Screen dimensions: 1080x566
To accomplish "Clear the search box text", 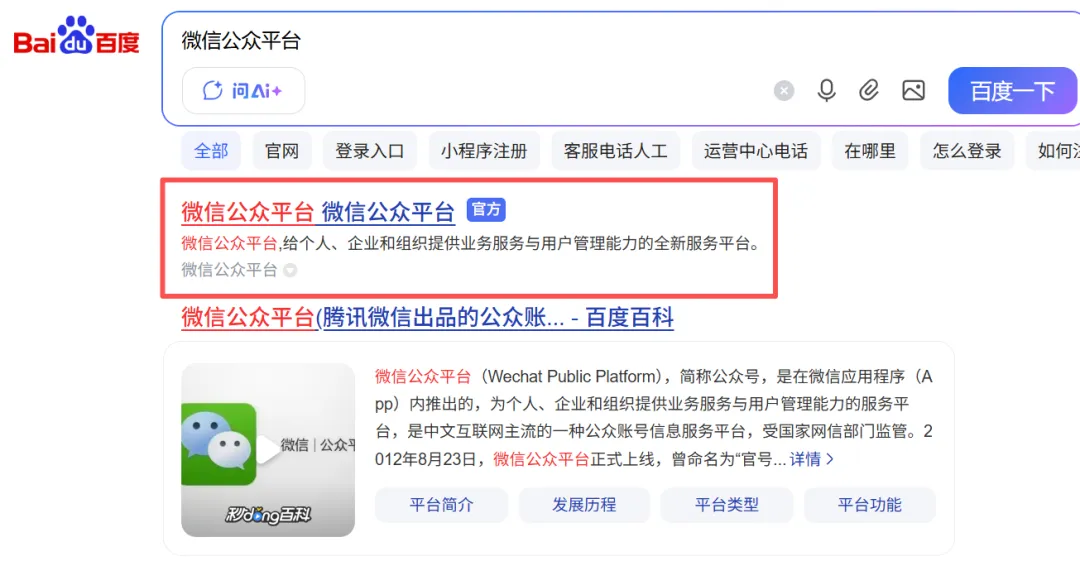I will point(783,91).
